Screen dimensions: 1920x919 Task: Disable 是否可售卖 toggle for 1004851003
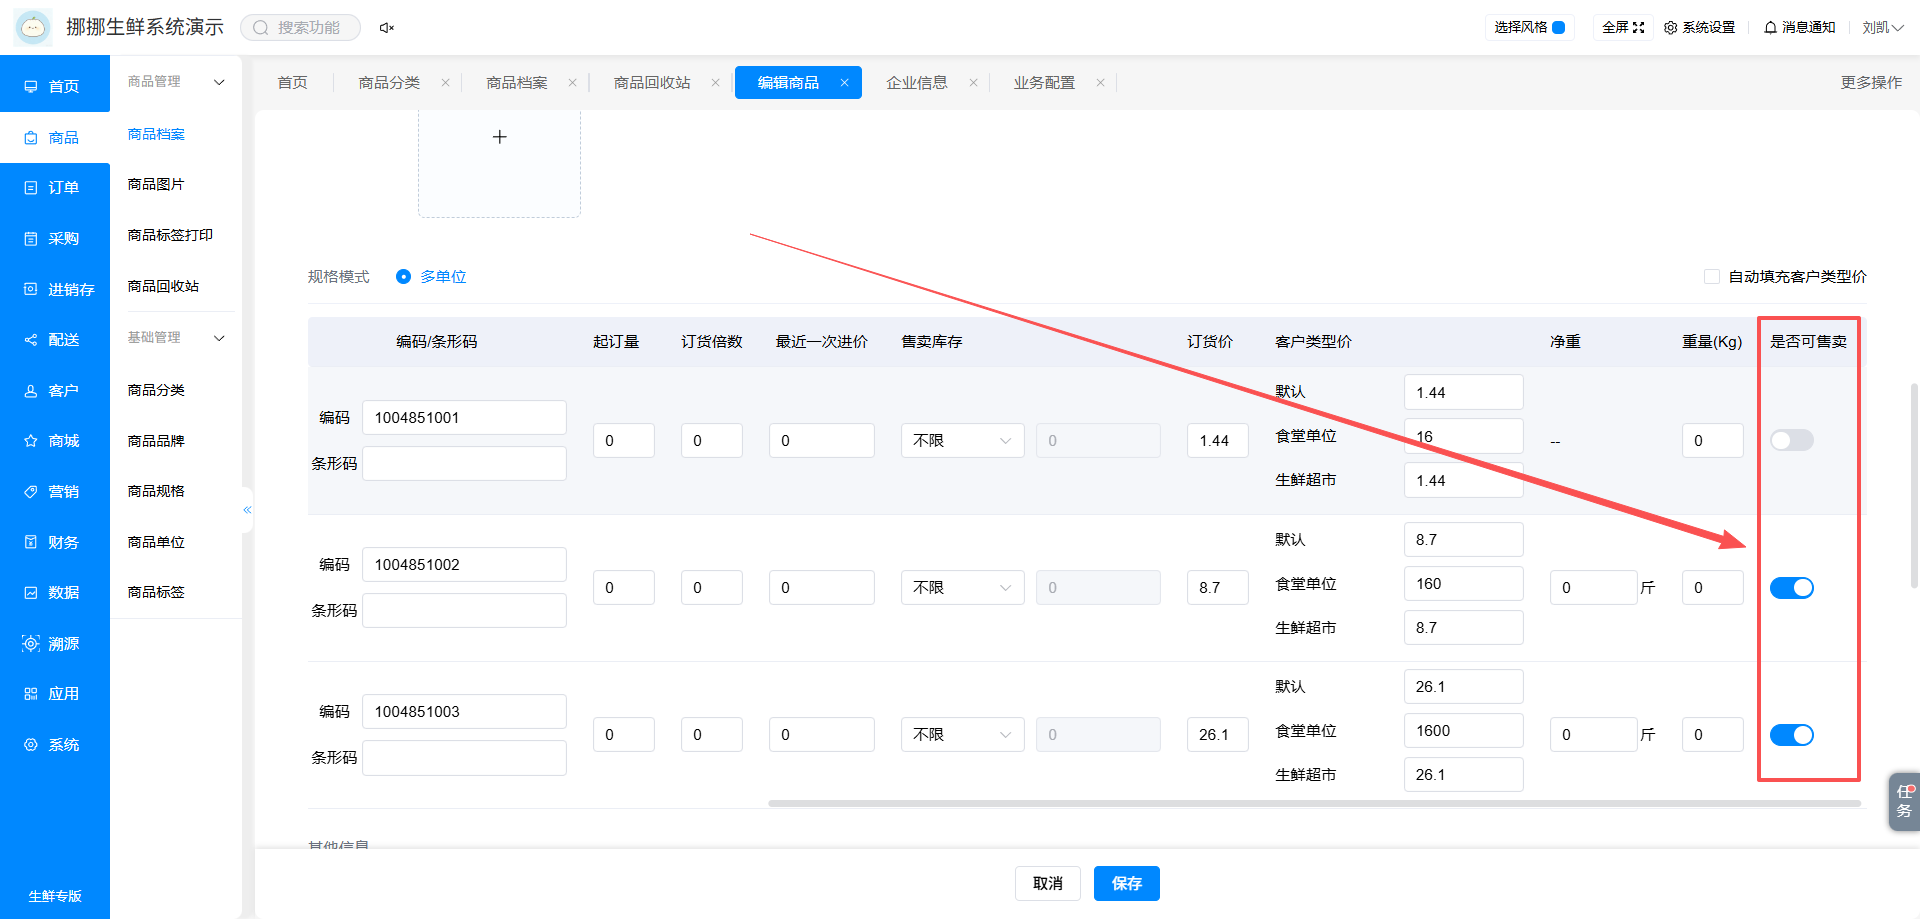(1792, 735)
